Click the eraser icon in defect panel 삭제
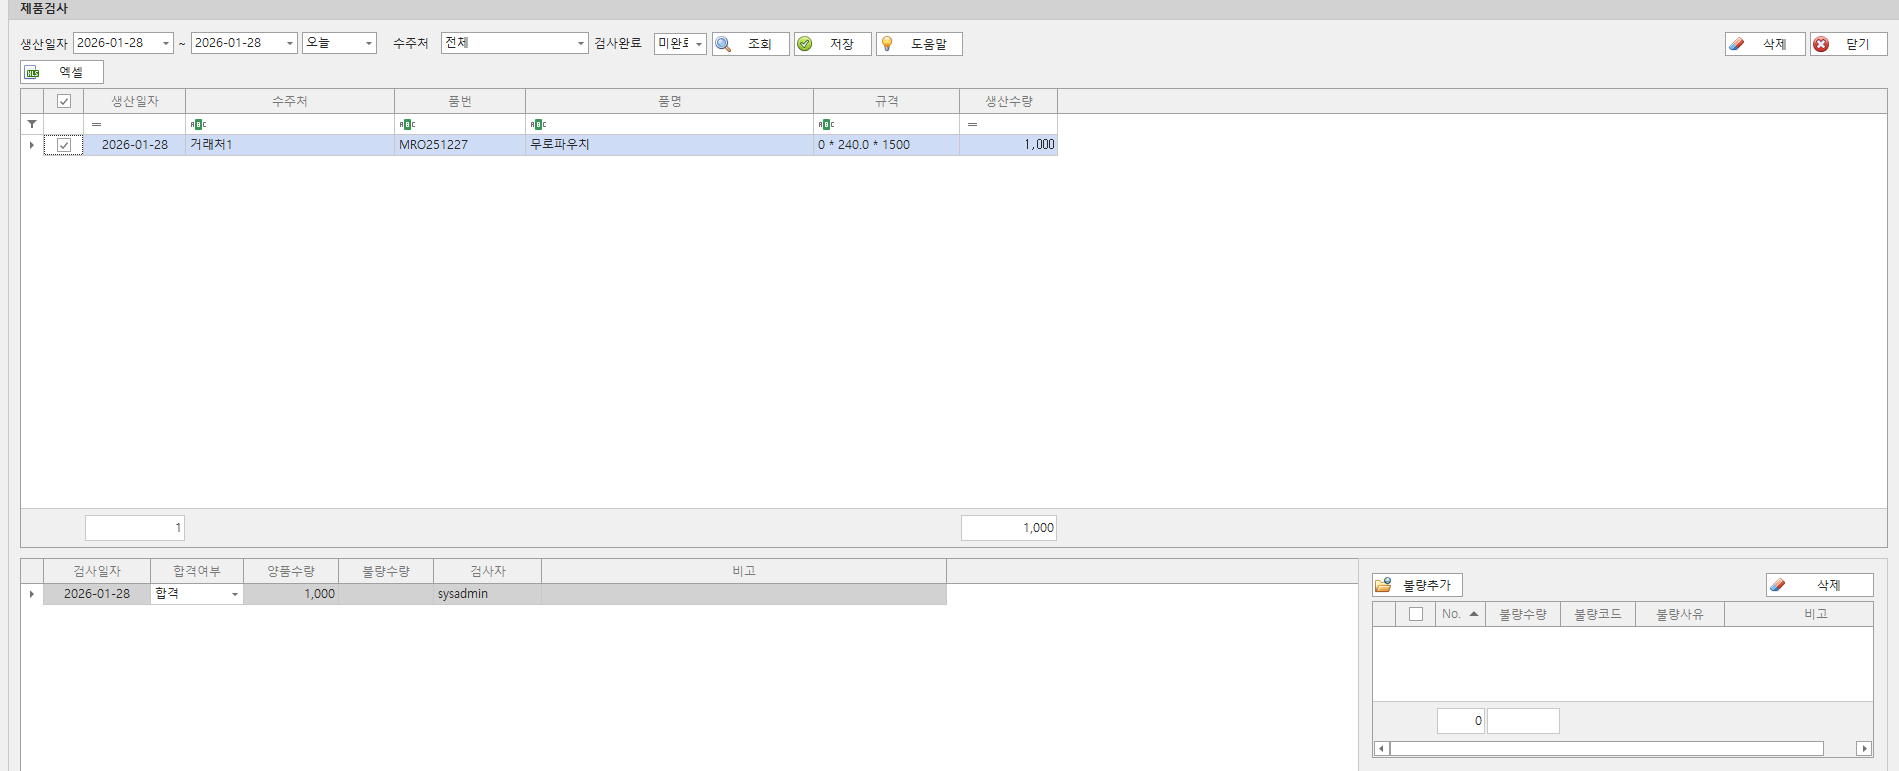The image size is (1899, 771). point(1778,585)
